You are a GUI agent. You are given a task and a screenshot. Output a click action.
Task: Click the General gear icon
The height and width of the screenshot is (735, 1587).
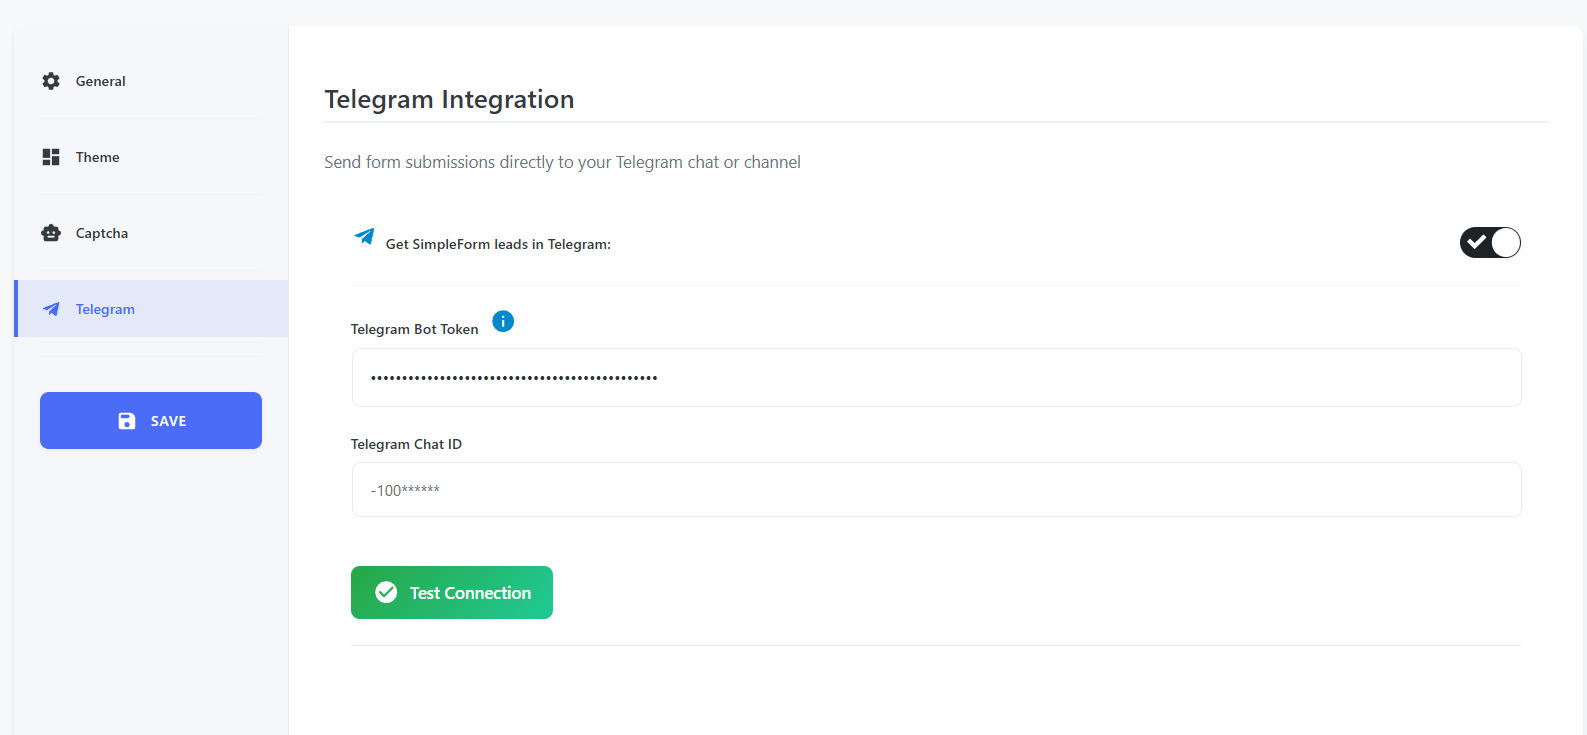(51, 81)
